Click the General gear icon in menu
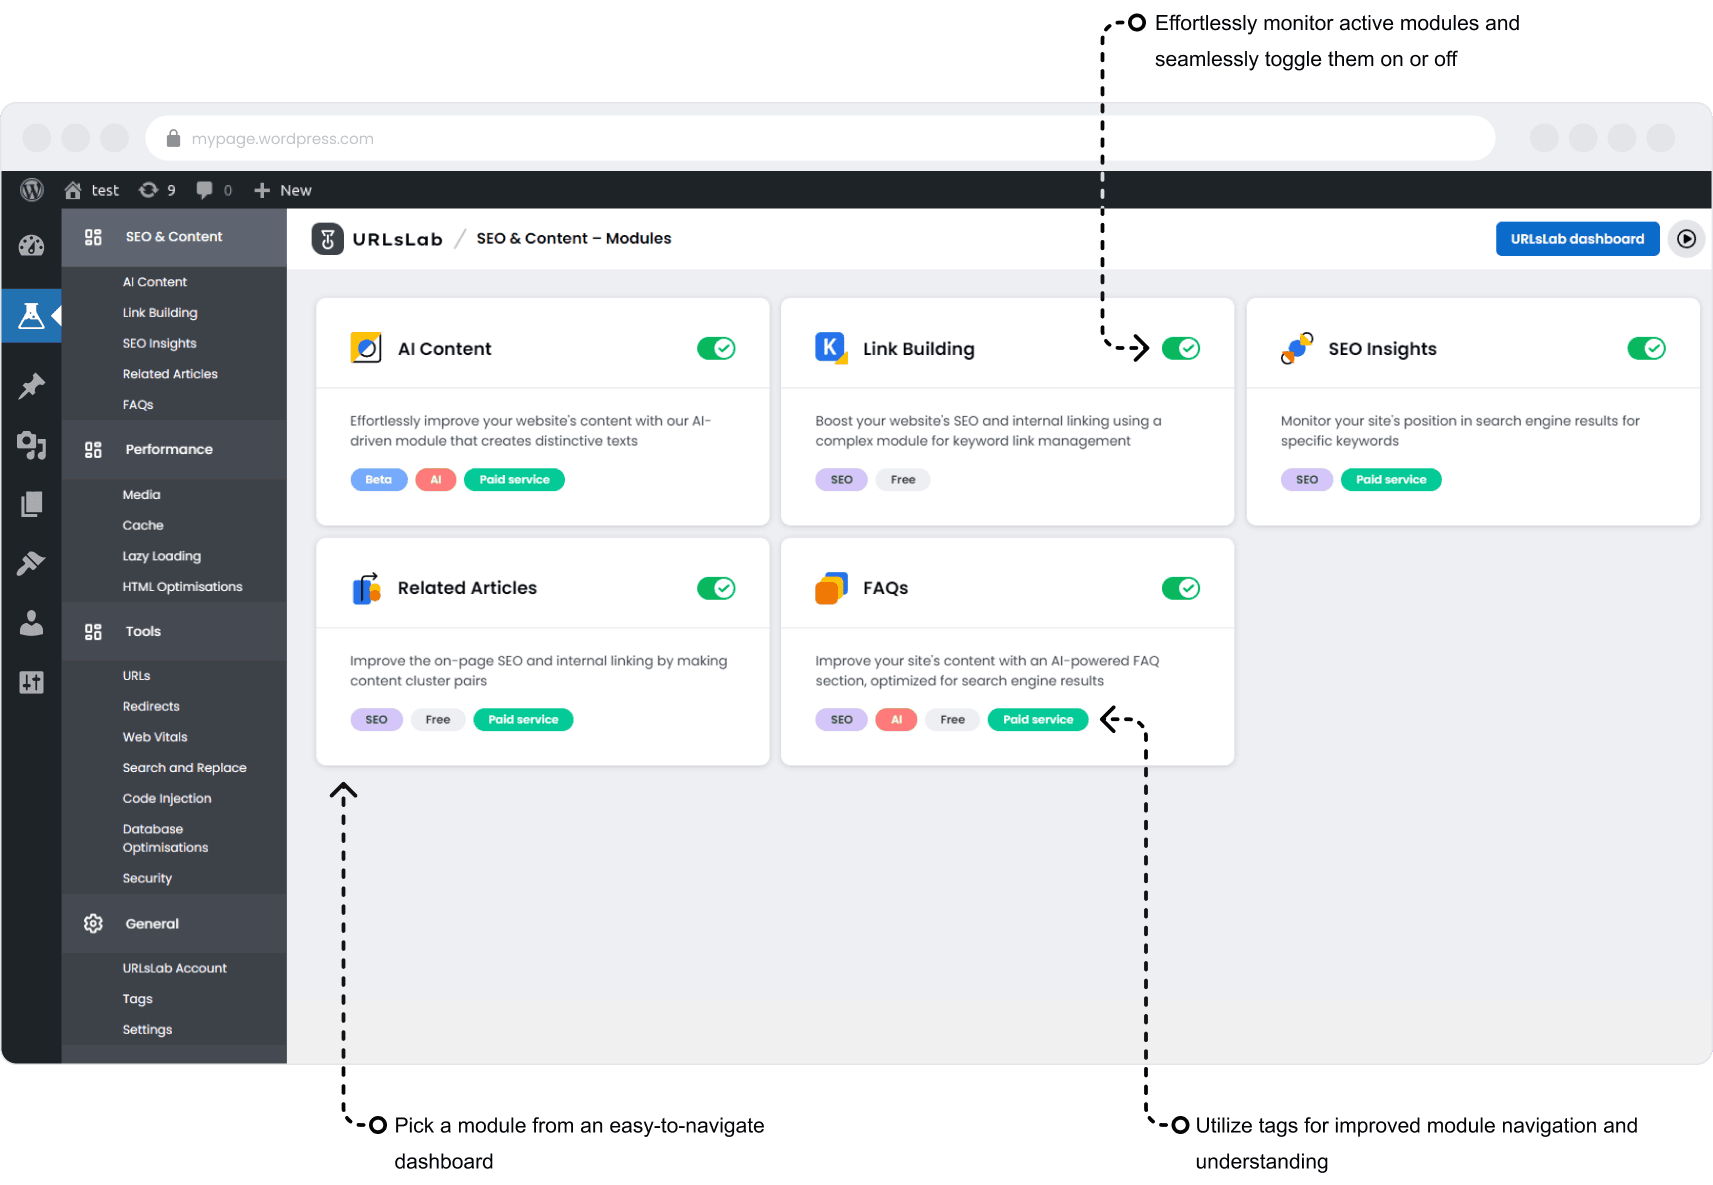1713x1185 pixels. 93,924
